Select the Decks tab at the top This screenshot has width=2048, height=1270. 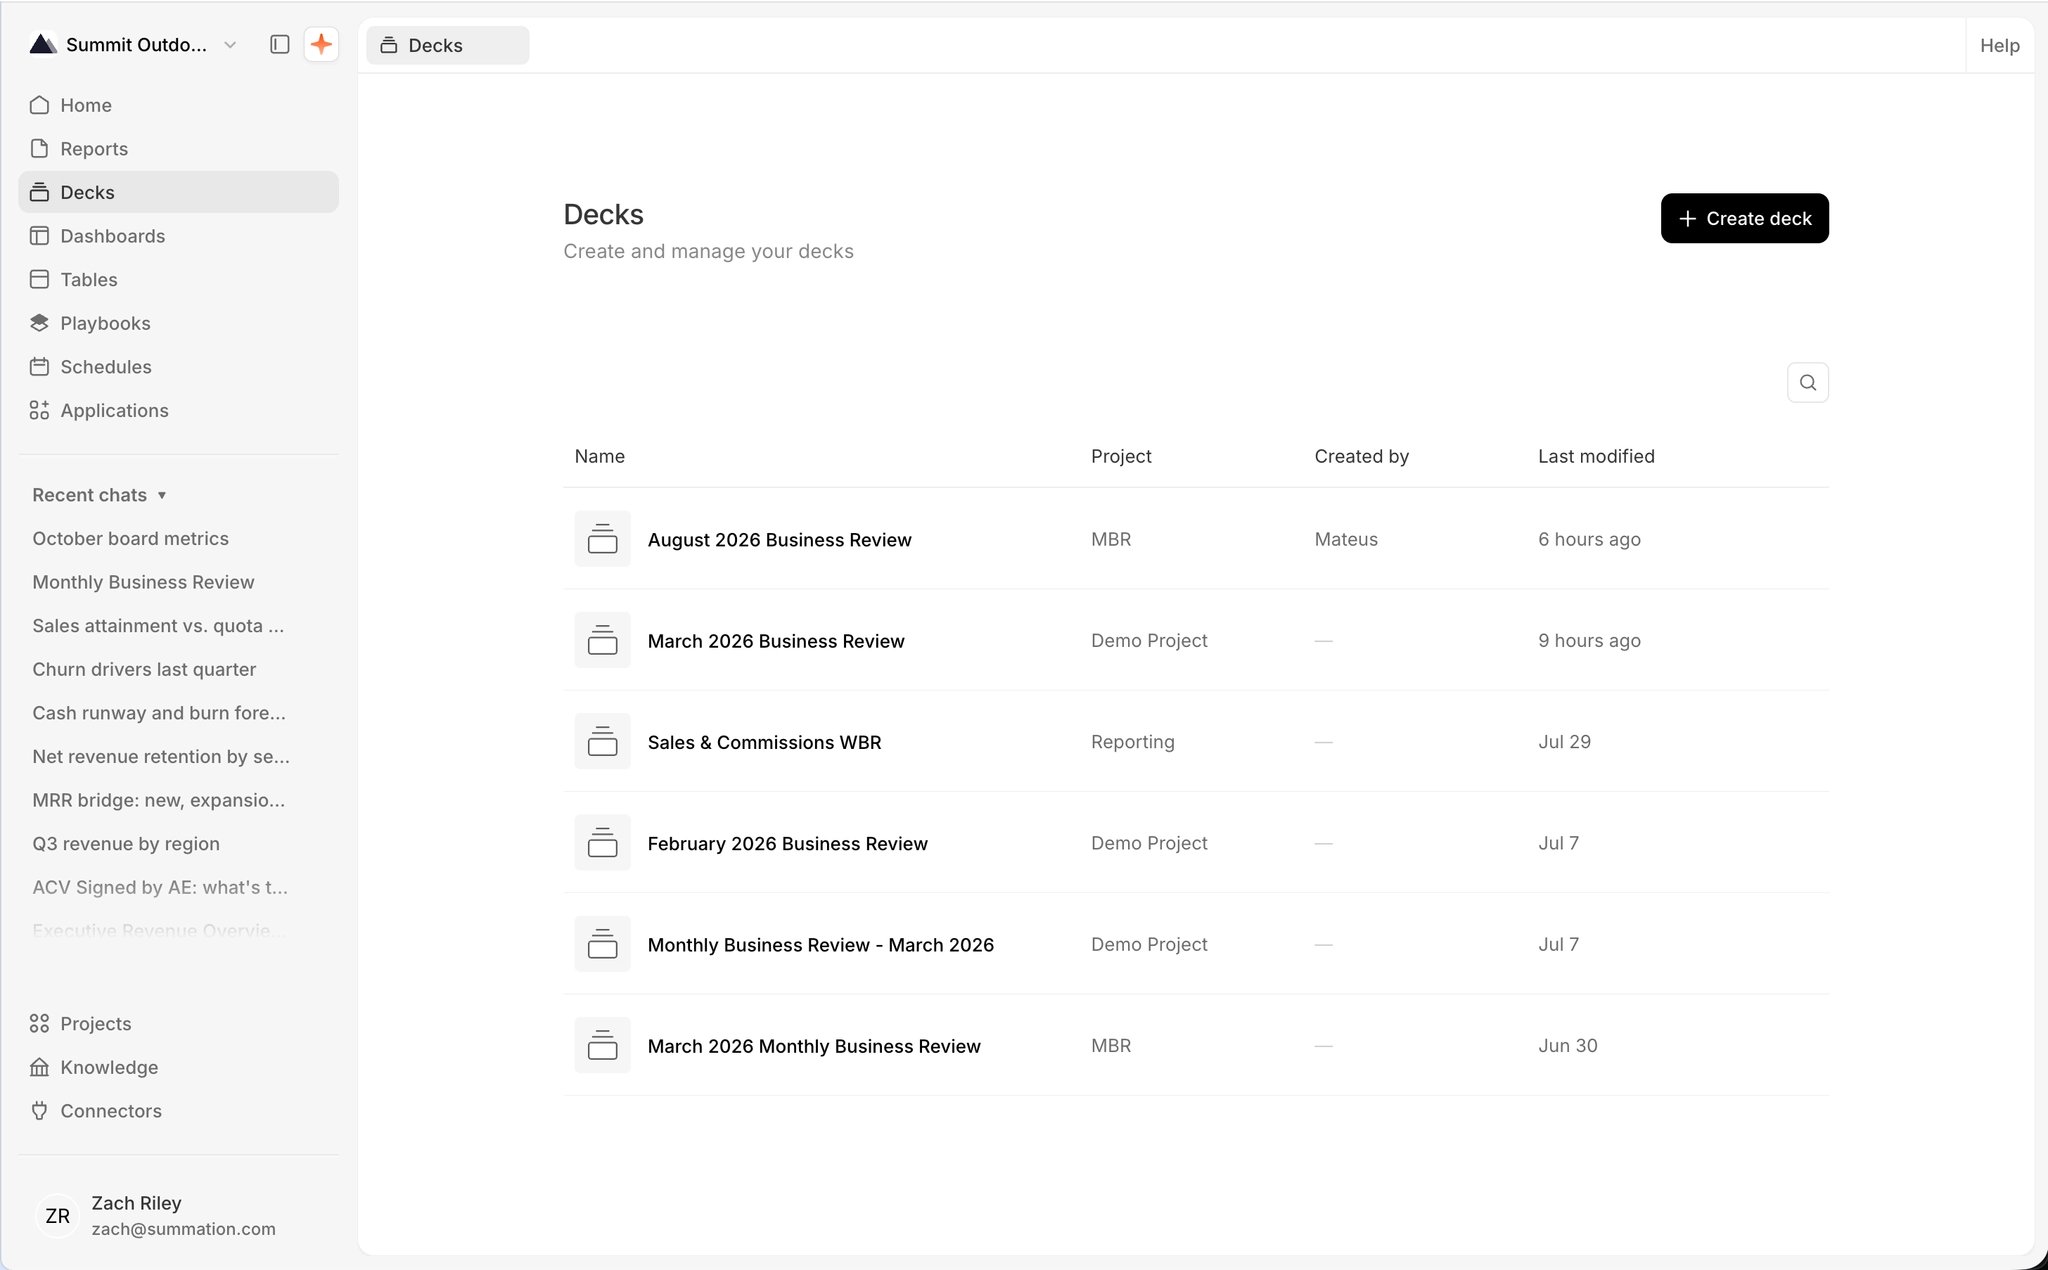(x=447, y=45)
